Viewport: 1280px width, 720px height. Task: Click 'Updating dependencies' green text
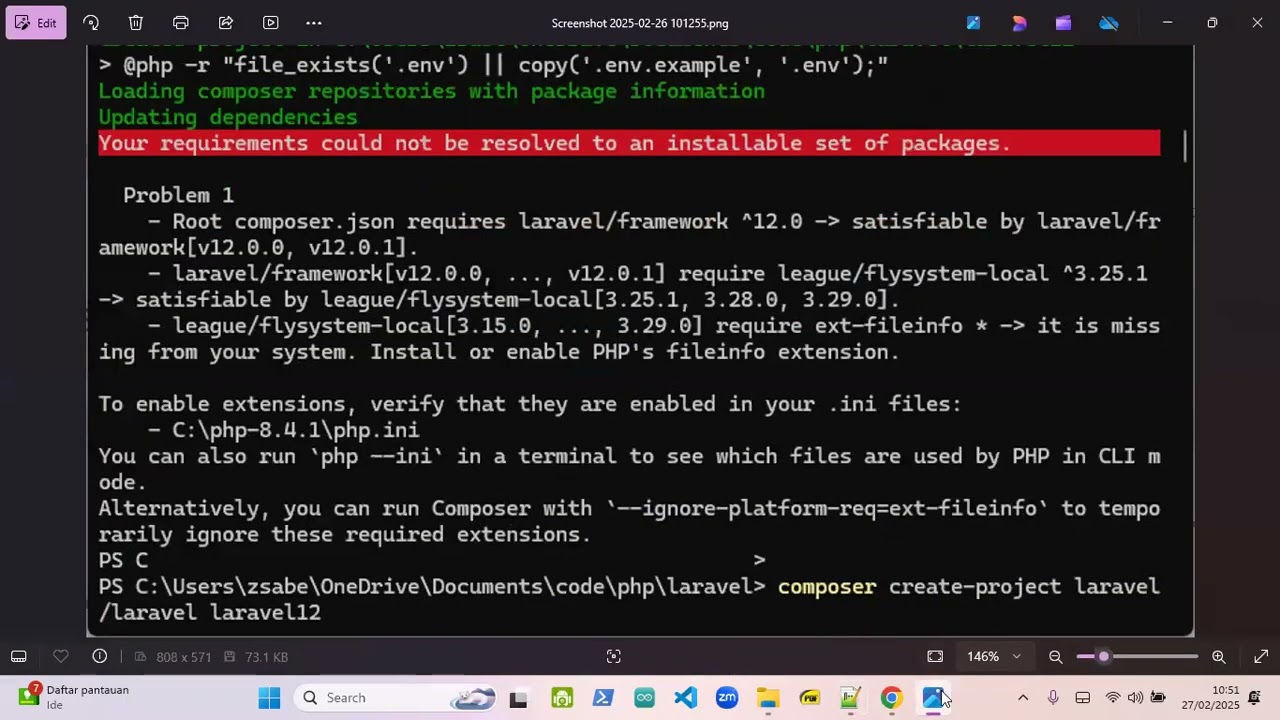click(x=227, y=117)
